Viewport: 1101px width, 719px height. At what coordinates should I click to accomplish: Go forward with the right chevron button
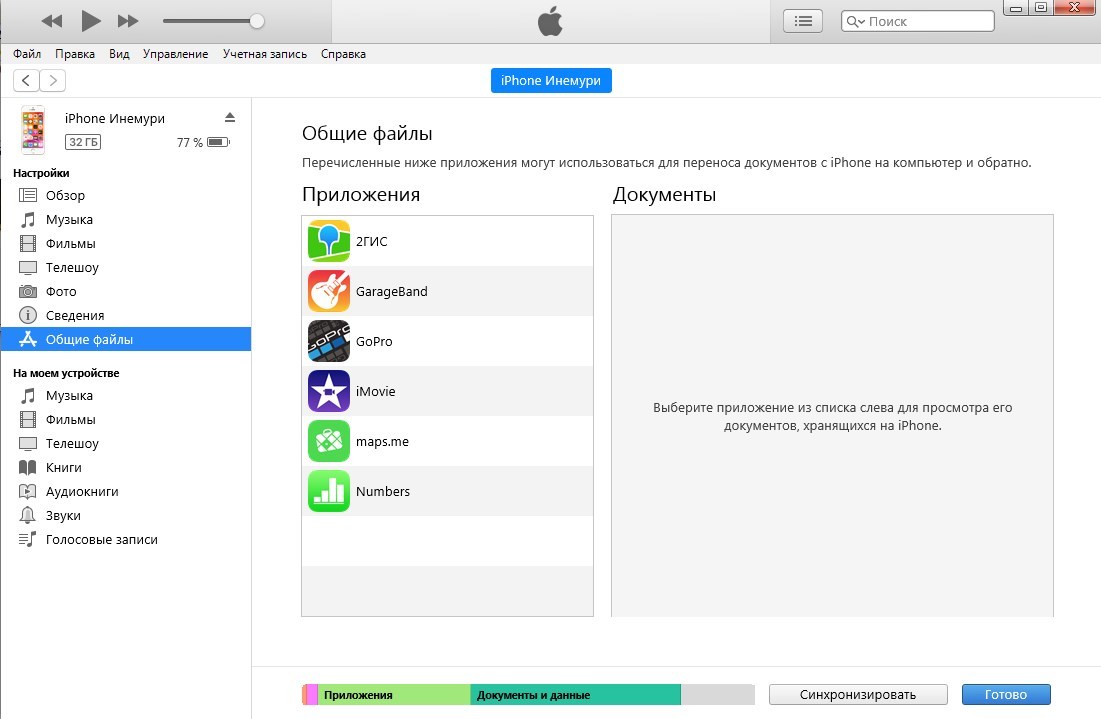pyautogui.click(x=53, y=81)
